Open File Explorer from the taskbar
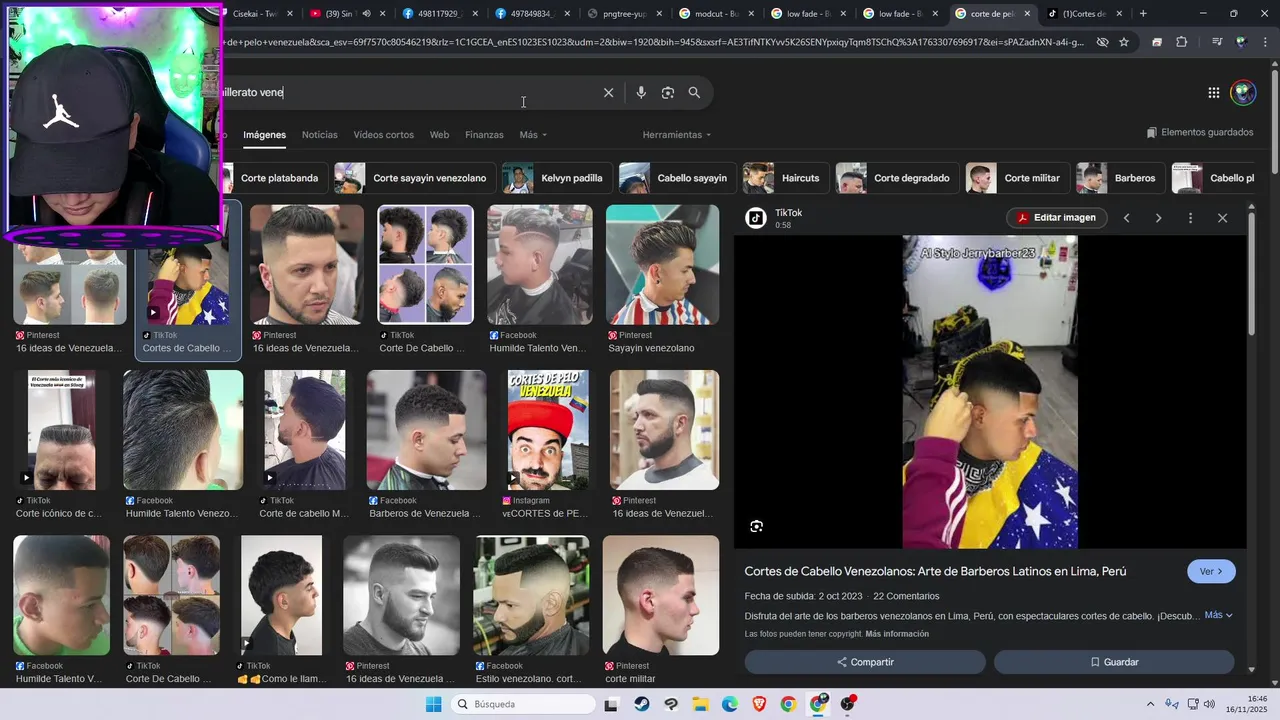This screenshot has width=1280, height=720. [700, 704]
